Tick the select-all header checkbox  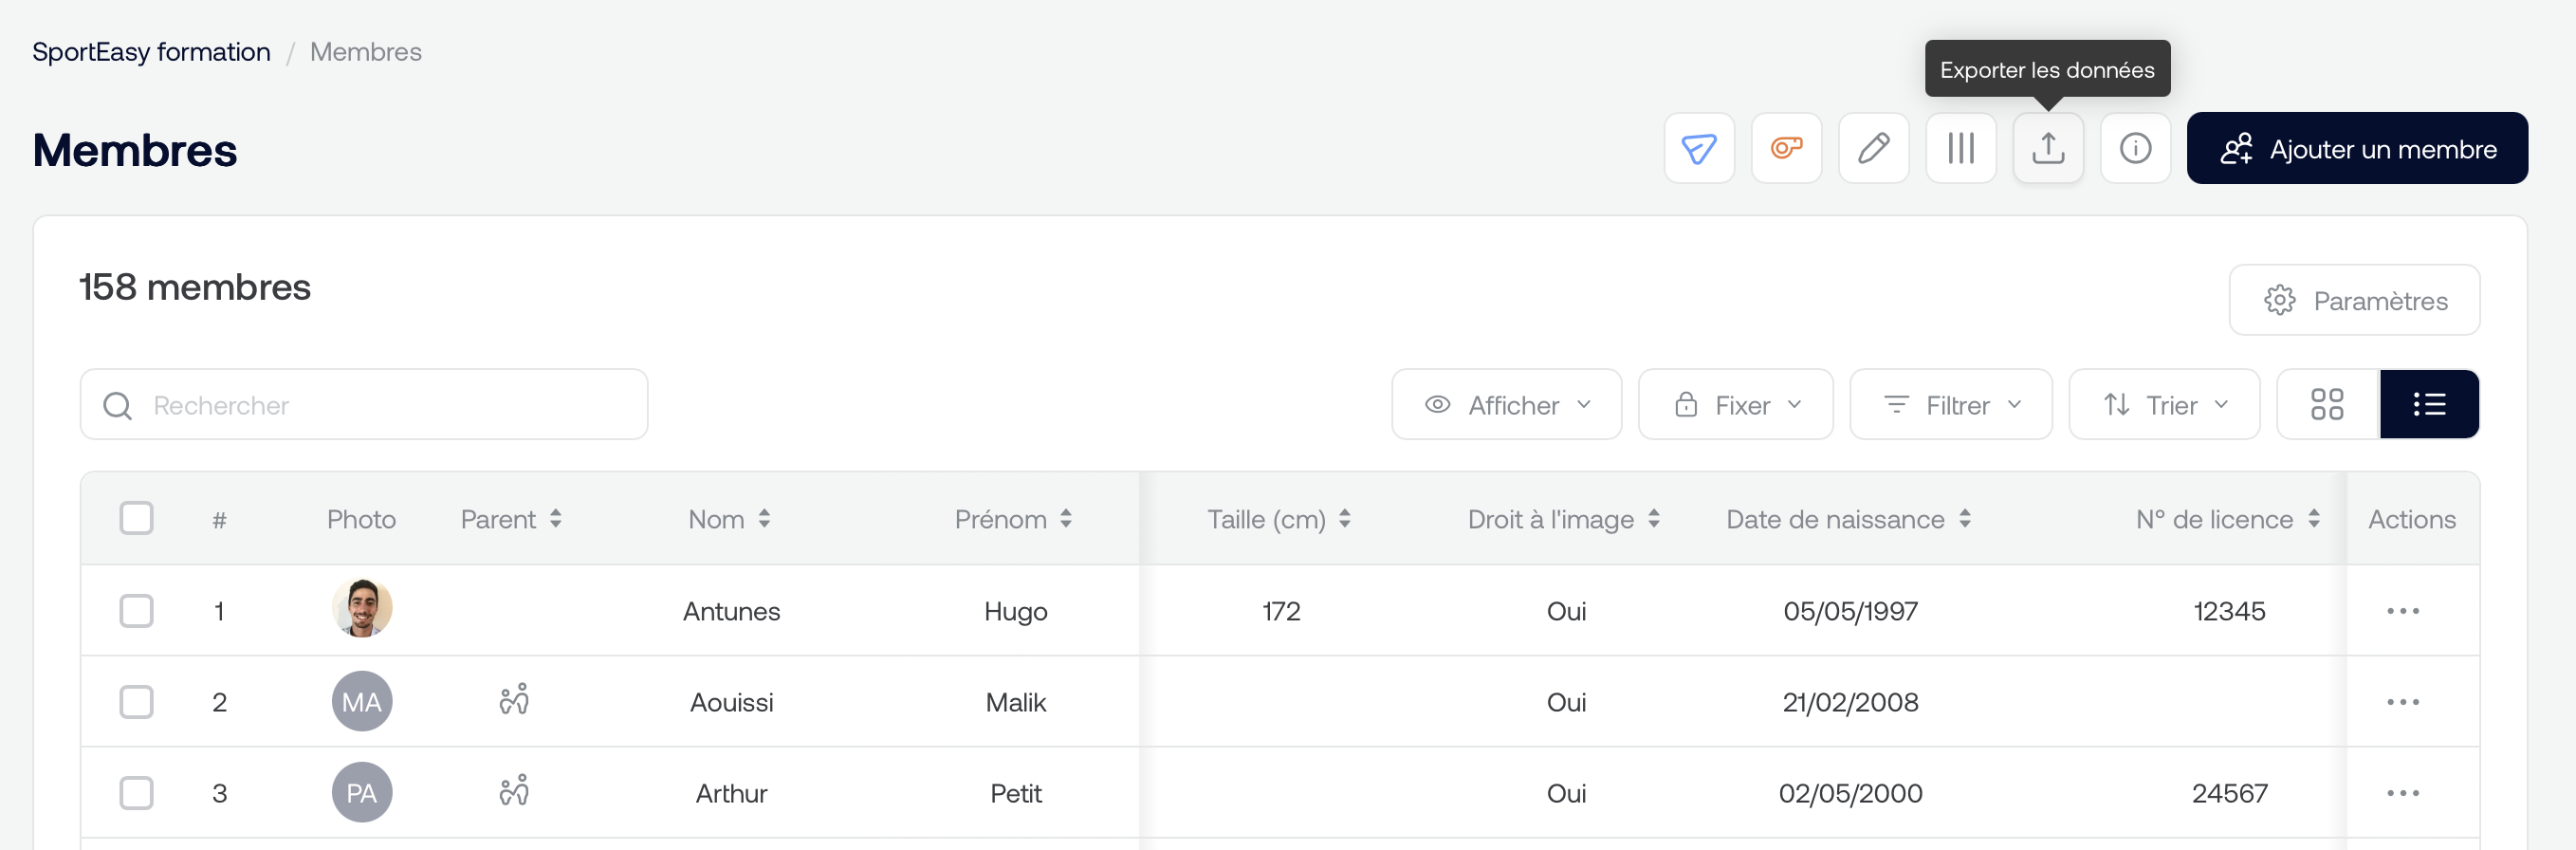(x=136, y=519)
